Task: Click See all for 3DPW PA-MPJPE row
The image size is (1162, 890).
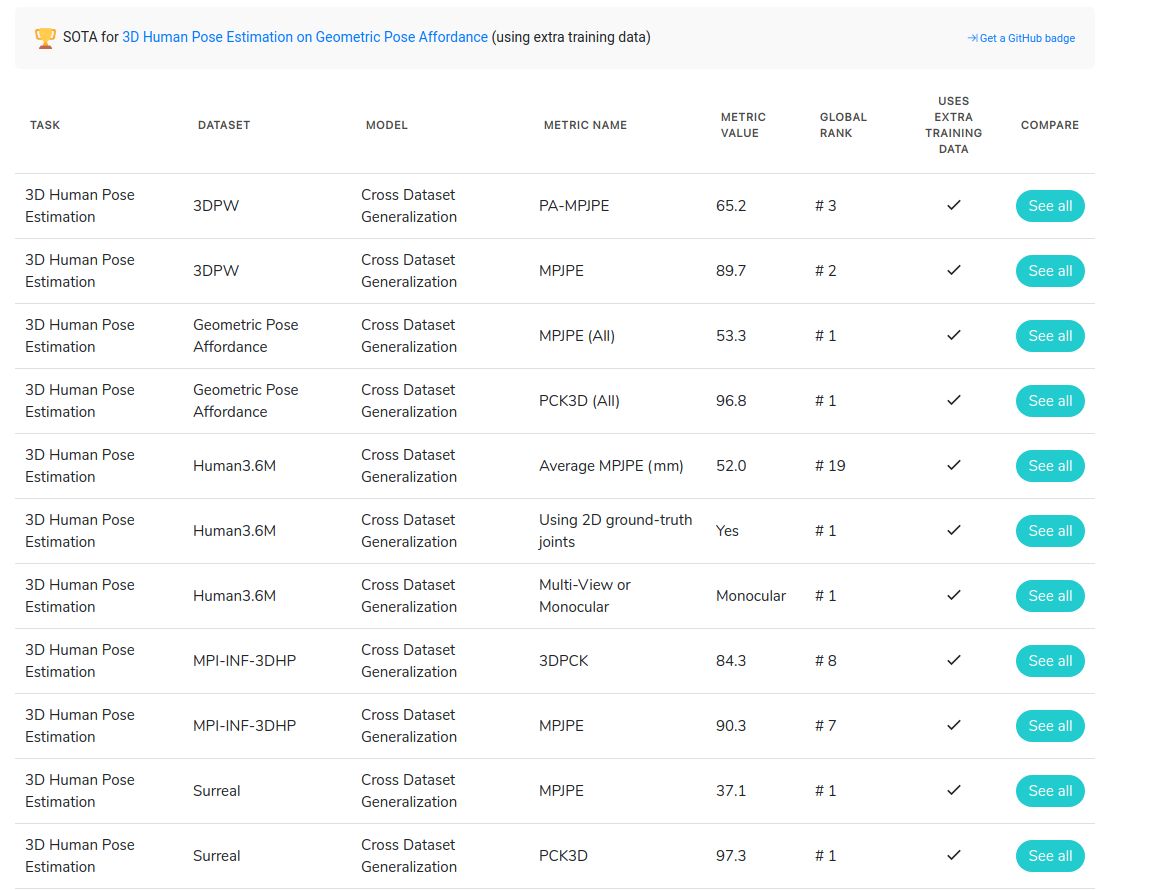Action: coord(1049,206)
